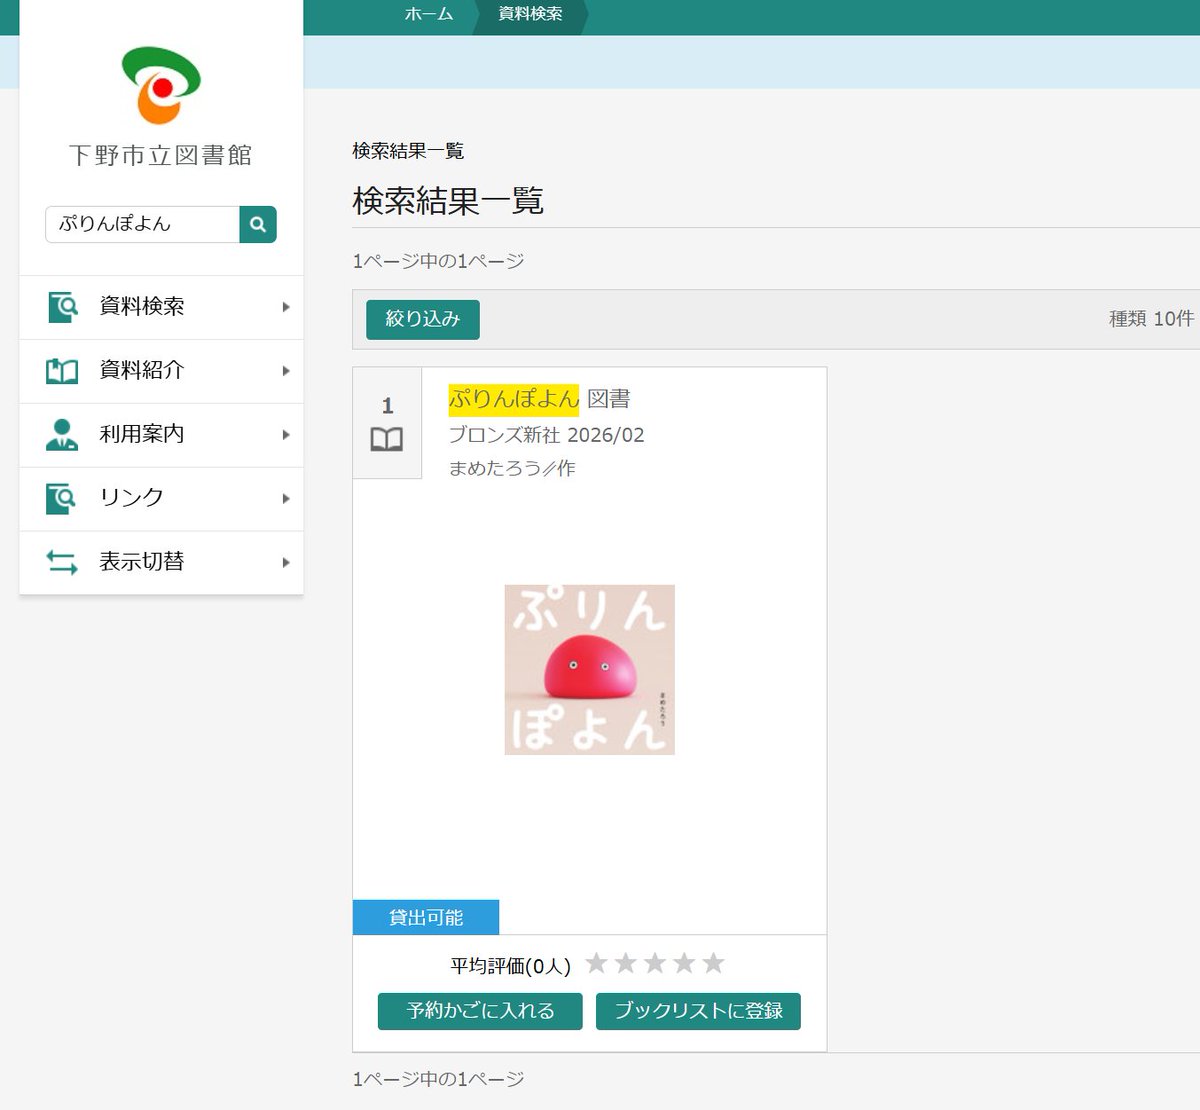Click the Shimotsuke City Library logo
Viewport: 1200px width, 1110px height.
pos(161,86)
